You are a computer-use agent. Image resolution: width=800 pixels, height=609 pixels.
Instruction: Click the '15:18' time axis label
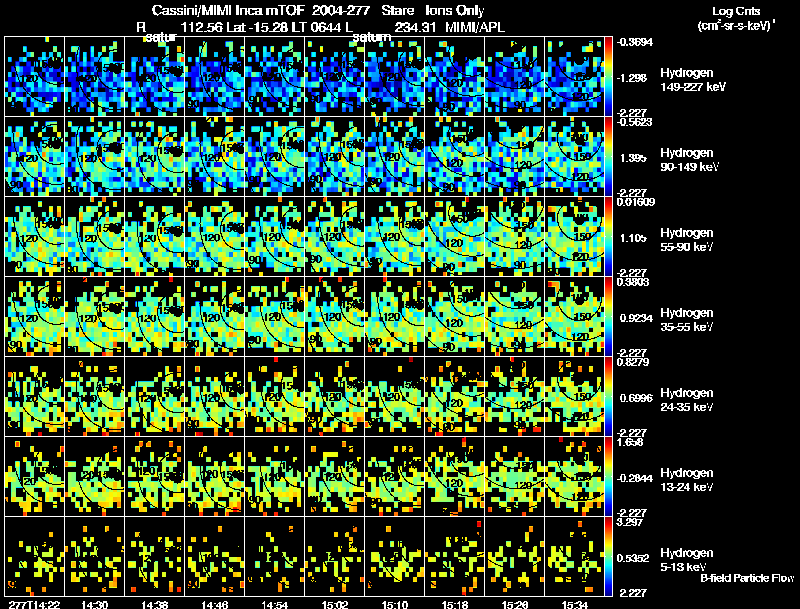[455, 604]
